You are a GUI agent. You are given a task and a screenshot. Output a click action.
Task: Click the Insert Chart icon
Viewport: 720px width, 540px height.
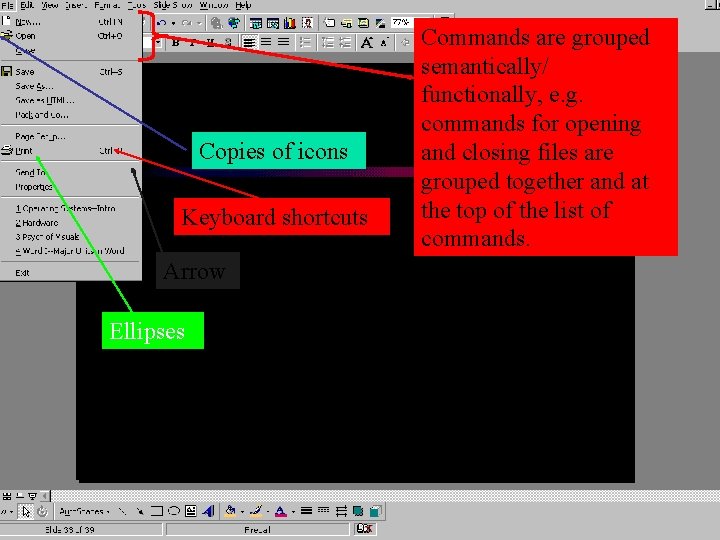290,22
